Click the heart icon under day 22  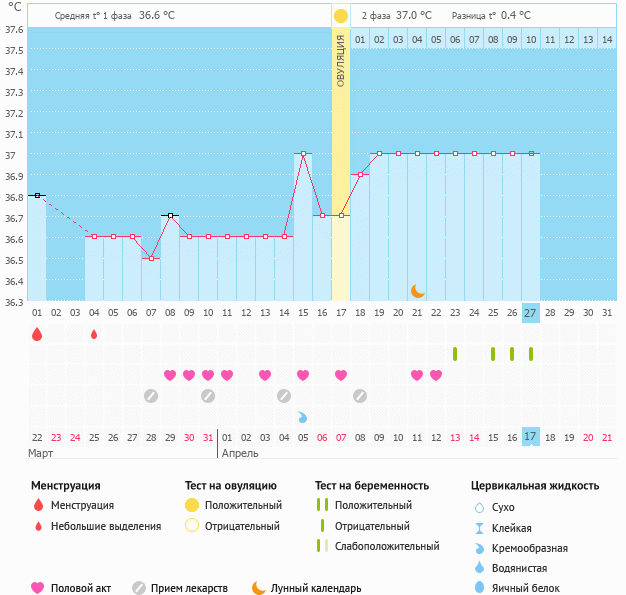(x=436, y=375)
